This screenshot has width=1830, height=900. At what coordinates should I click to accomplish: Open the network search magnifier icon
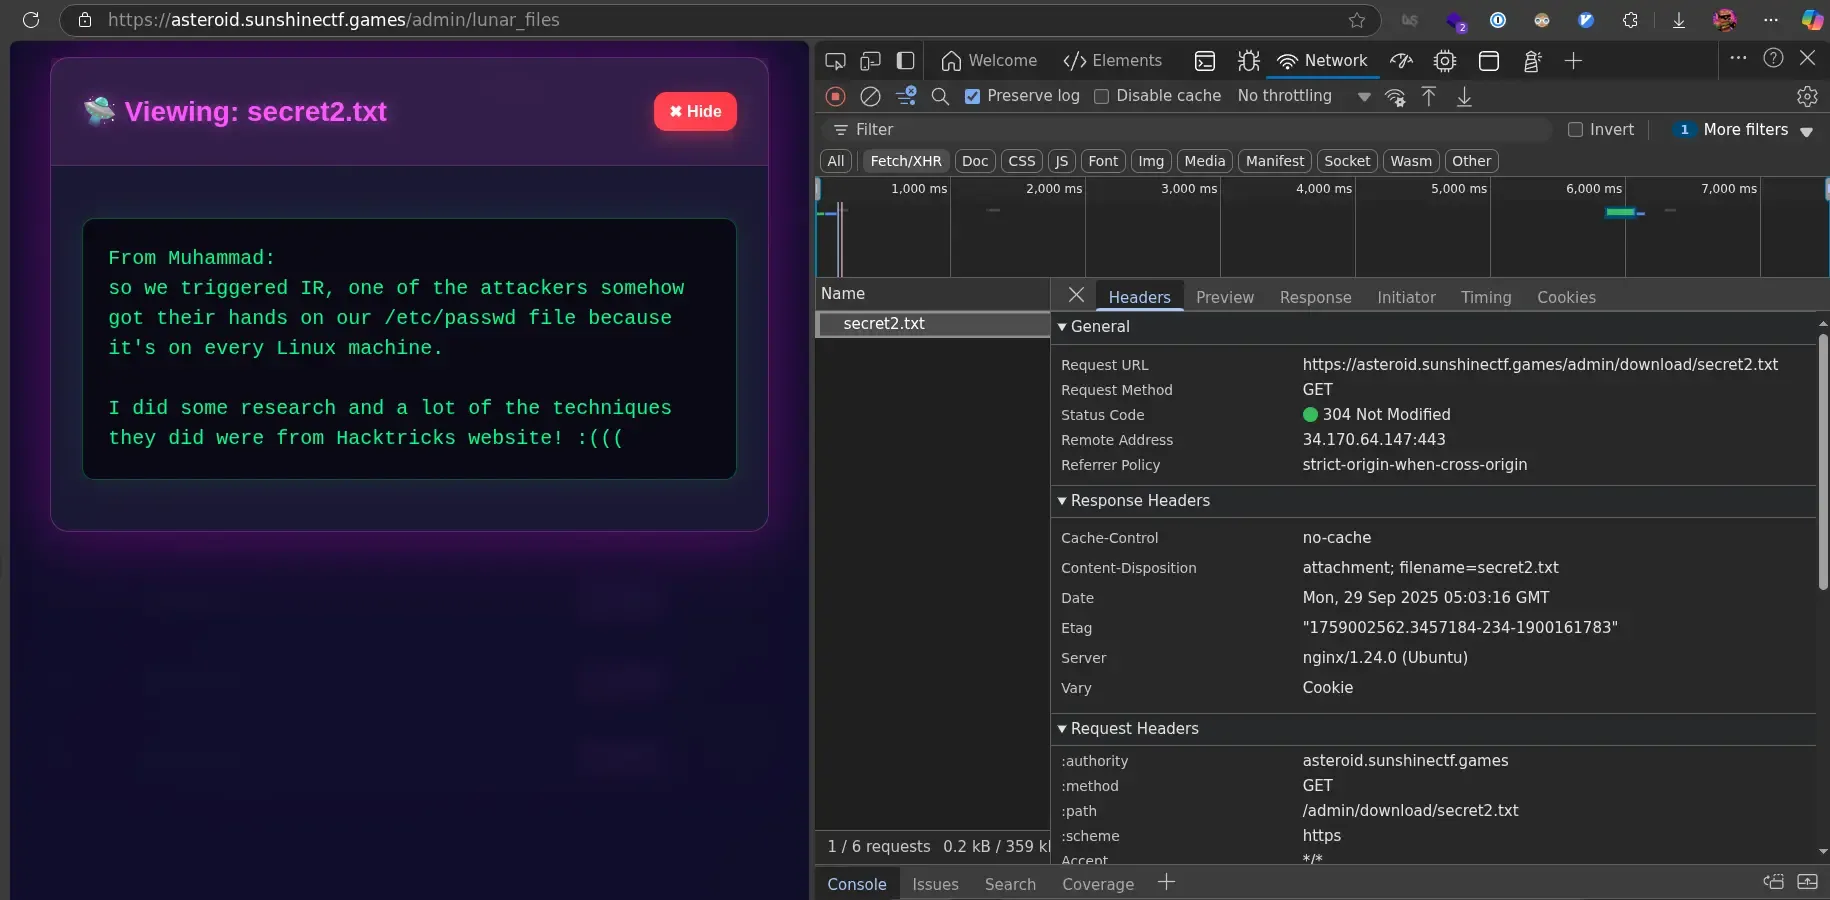(x=940, y=96)
